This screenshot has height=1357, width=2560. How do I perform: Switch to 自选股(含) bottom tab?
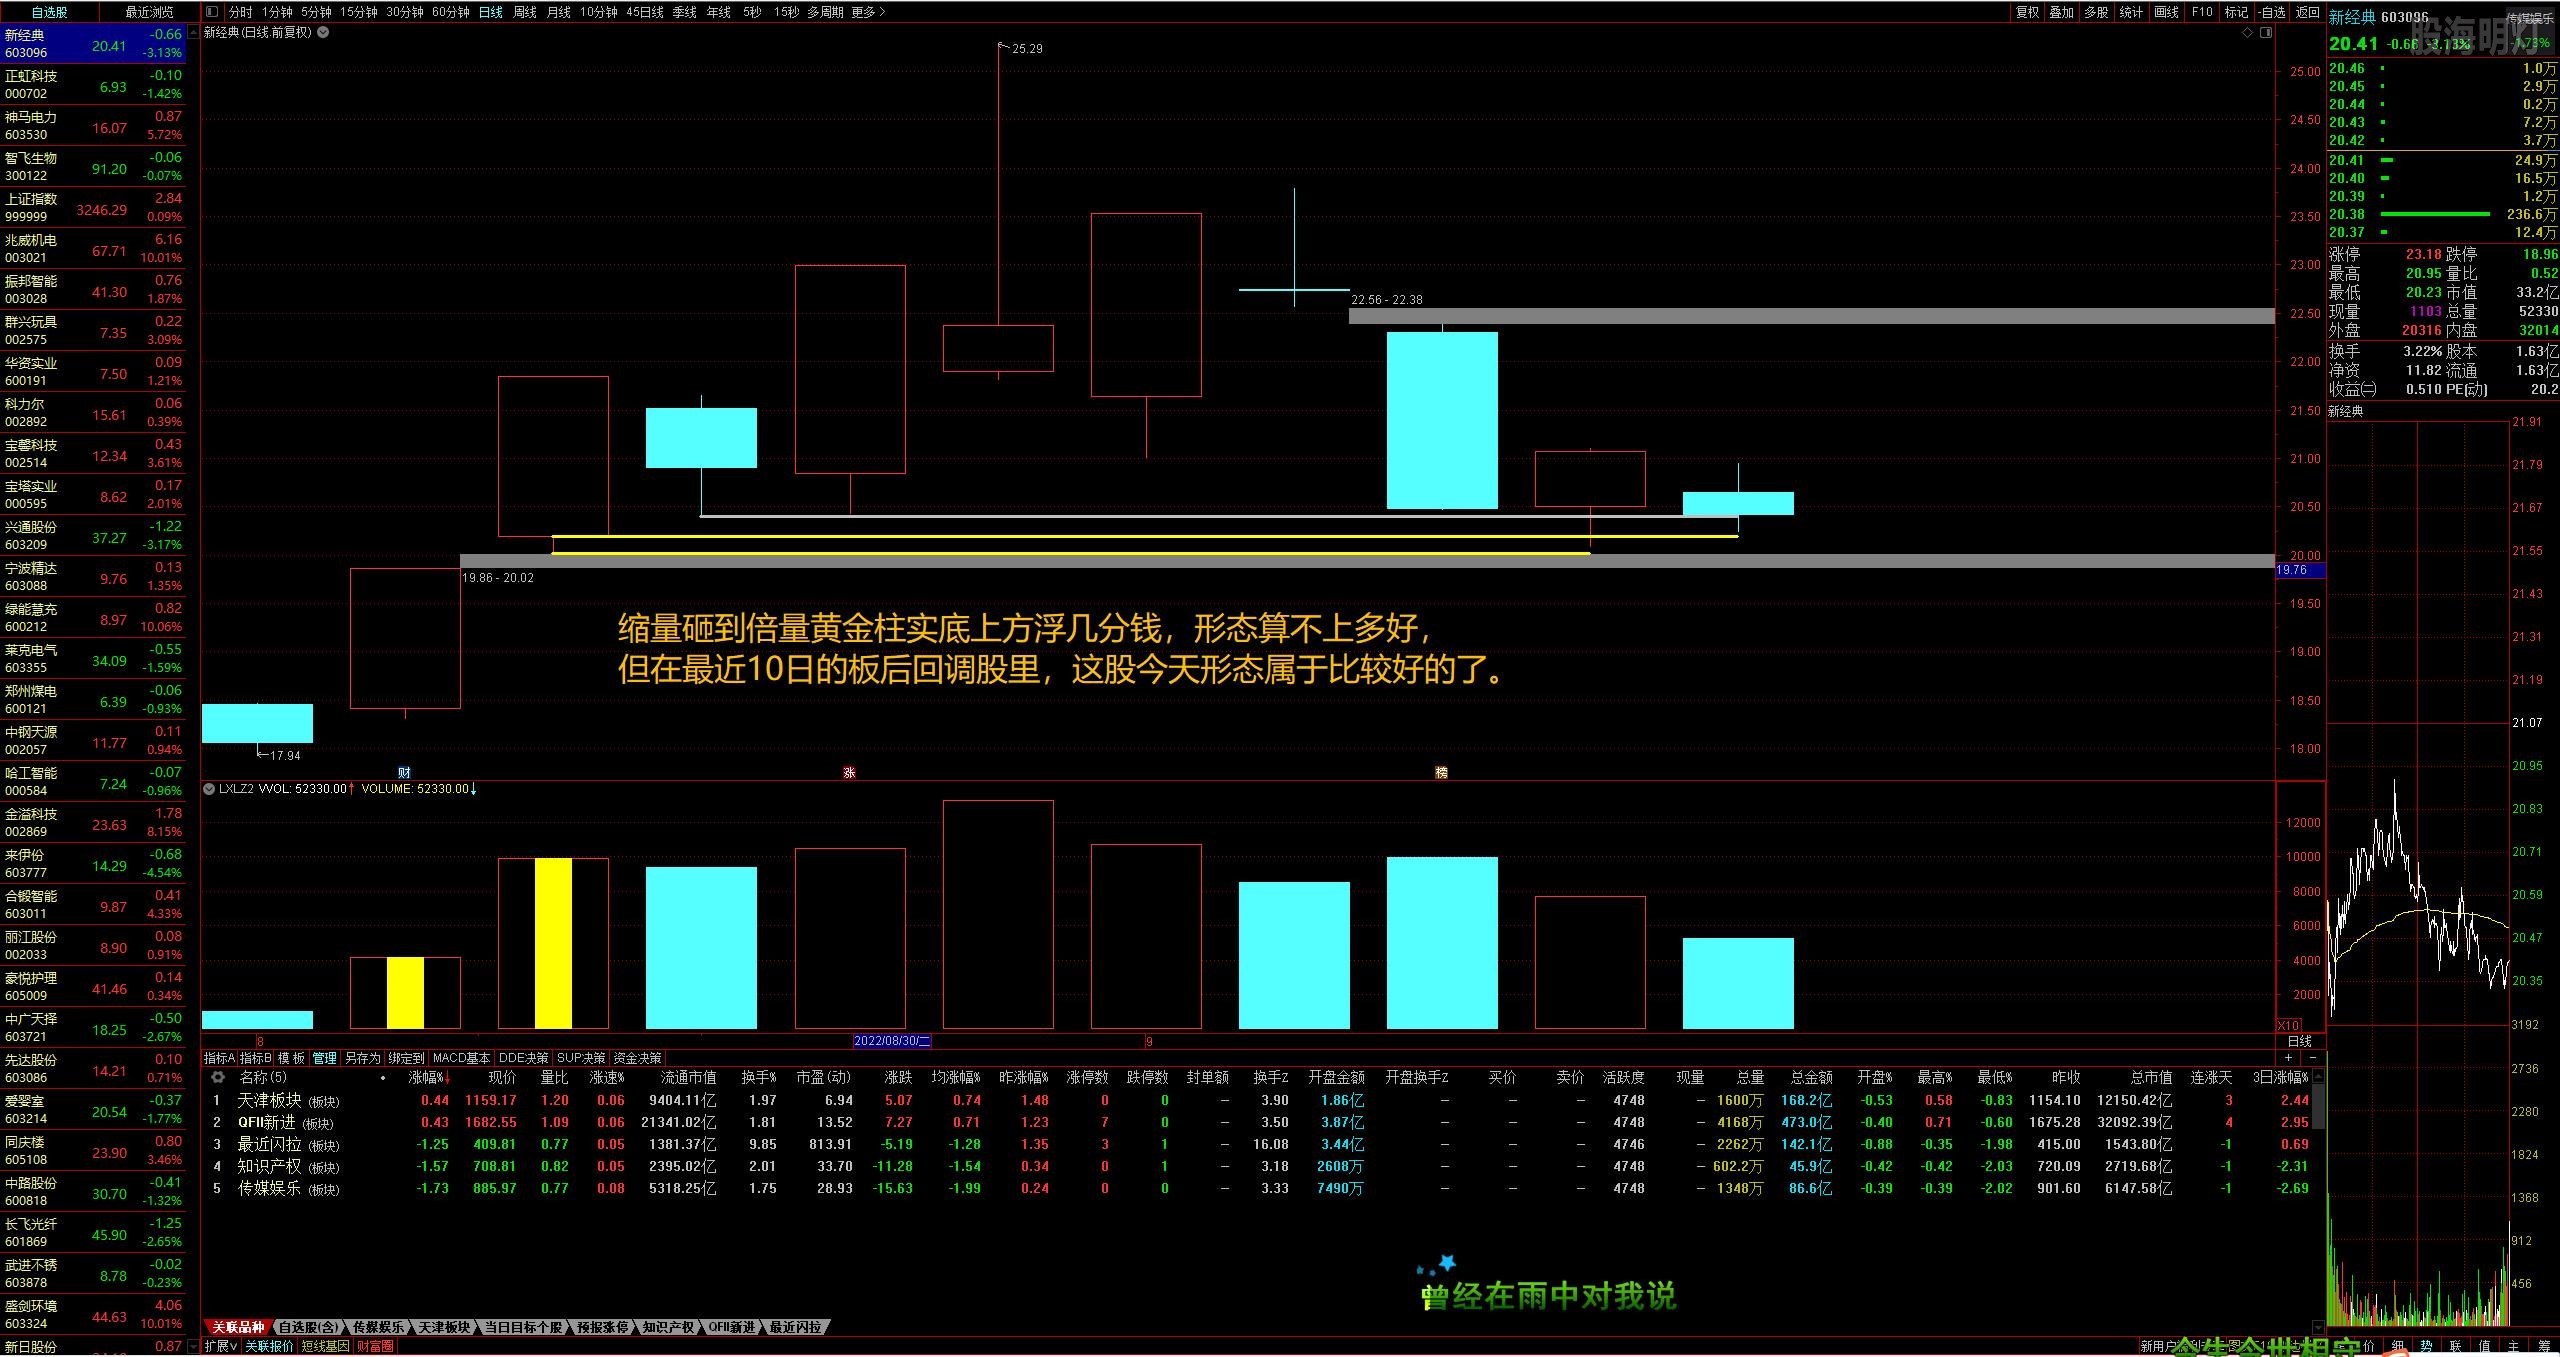[x=308, y=1327]
